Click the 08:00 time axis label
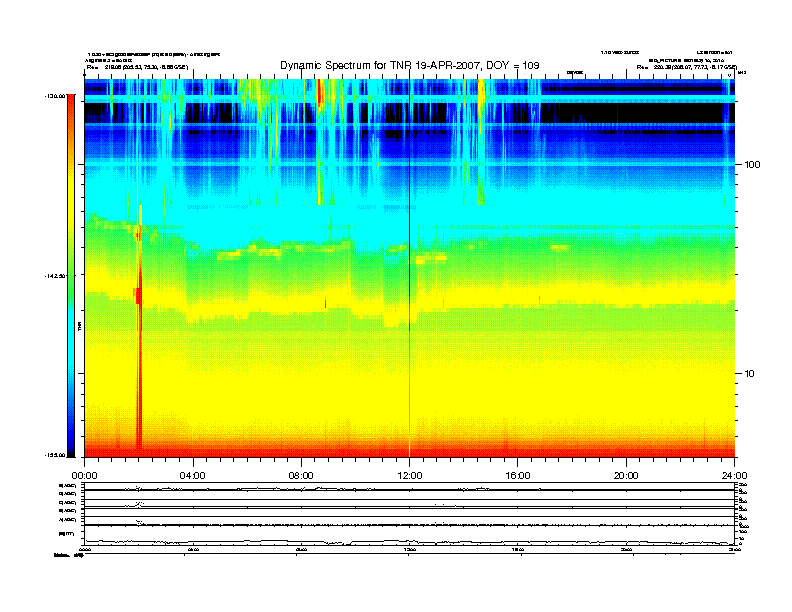The height and width of the screenshot is (612, 792). tap(301, 476)
